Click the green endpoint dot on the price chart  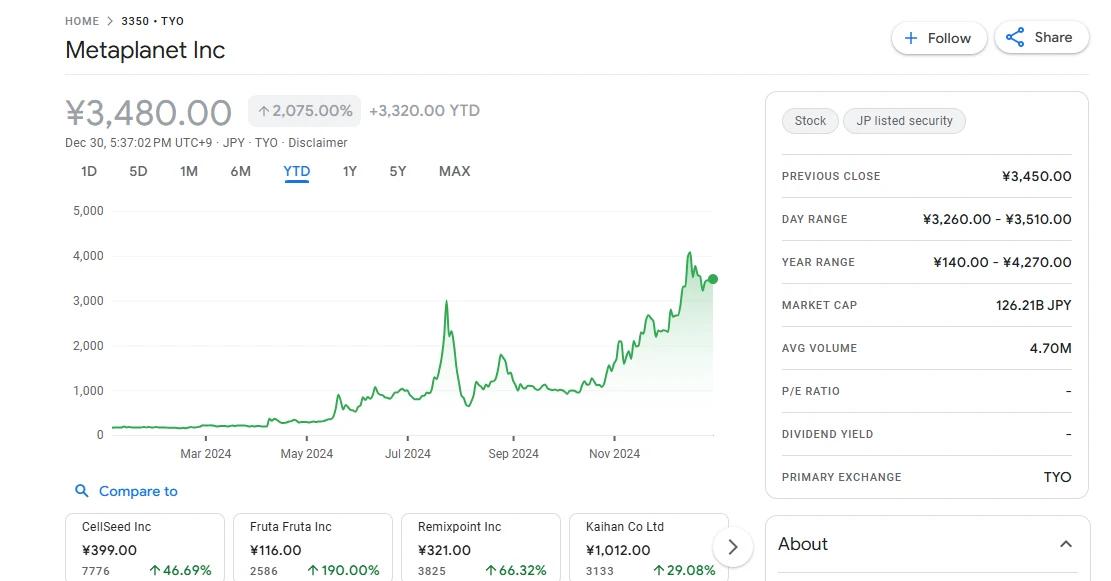(x=713, y=279)
